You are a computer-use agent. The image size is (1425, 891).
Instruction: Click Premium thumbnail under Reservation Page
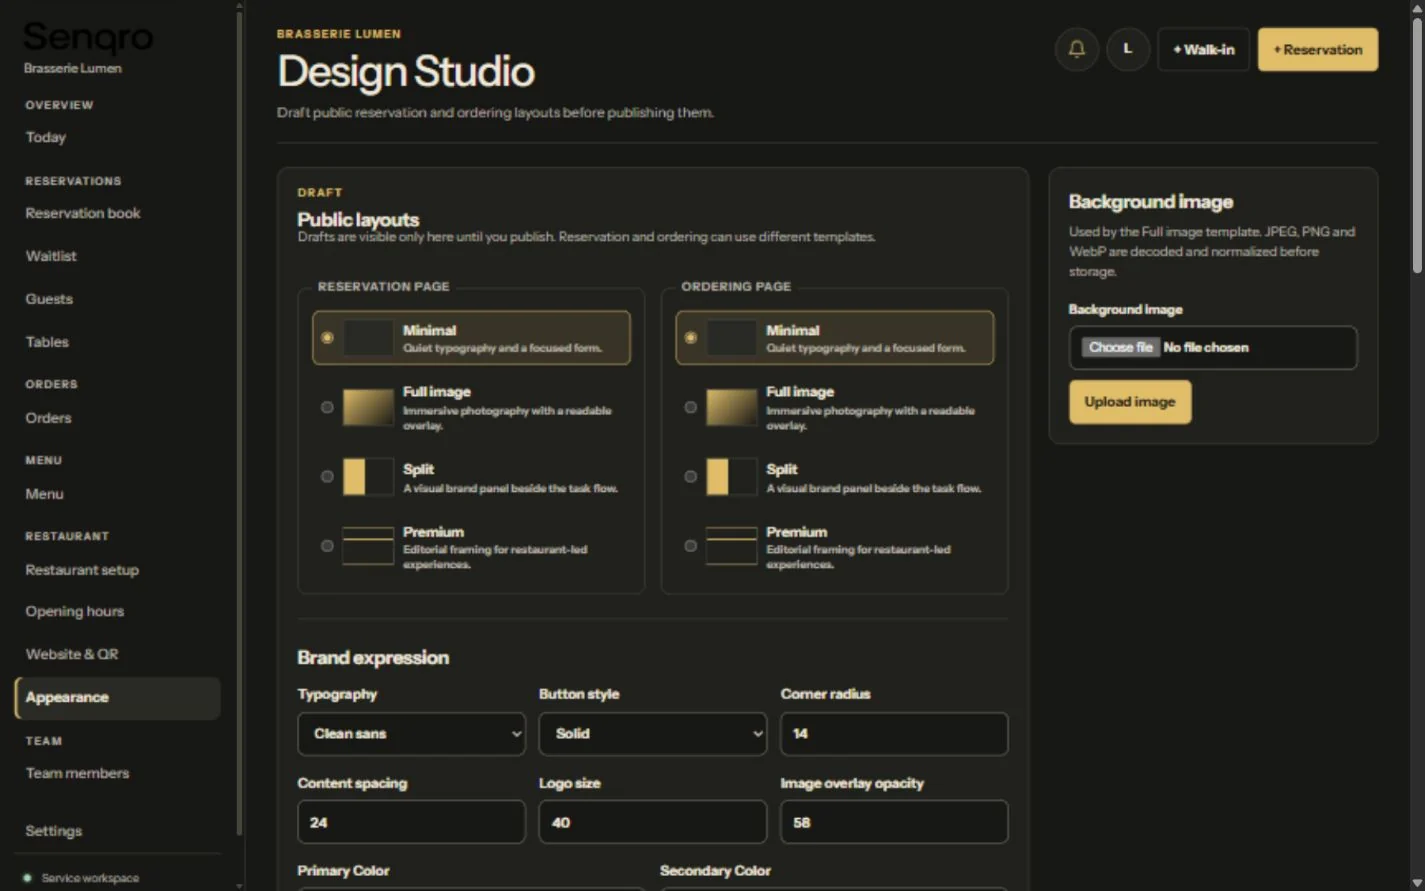tap(368, 546)
